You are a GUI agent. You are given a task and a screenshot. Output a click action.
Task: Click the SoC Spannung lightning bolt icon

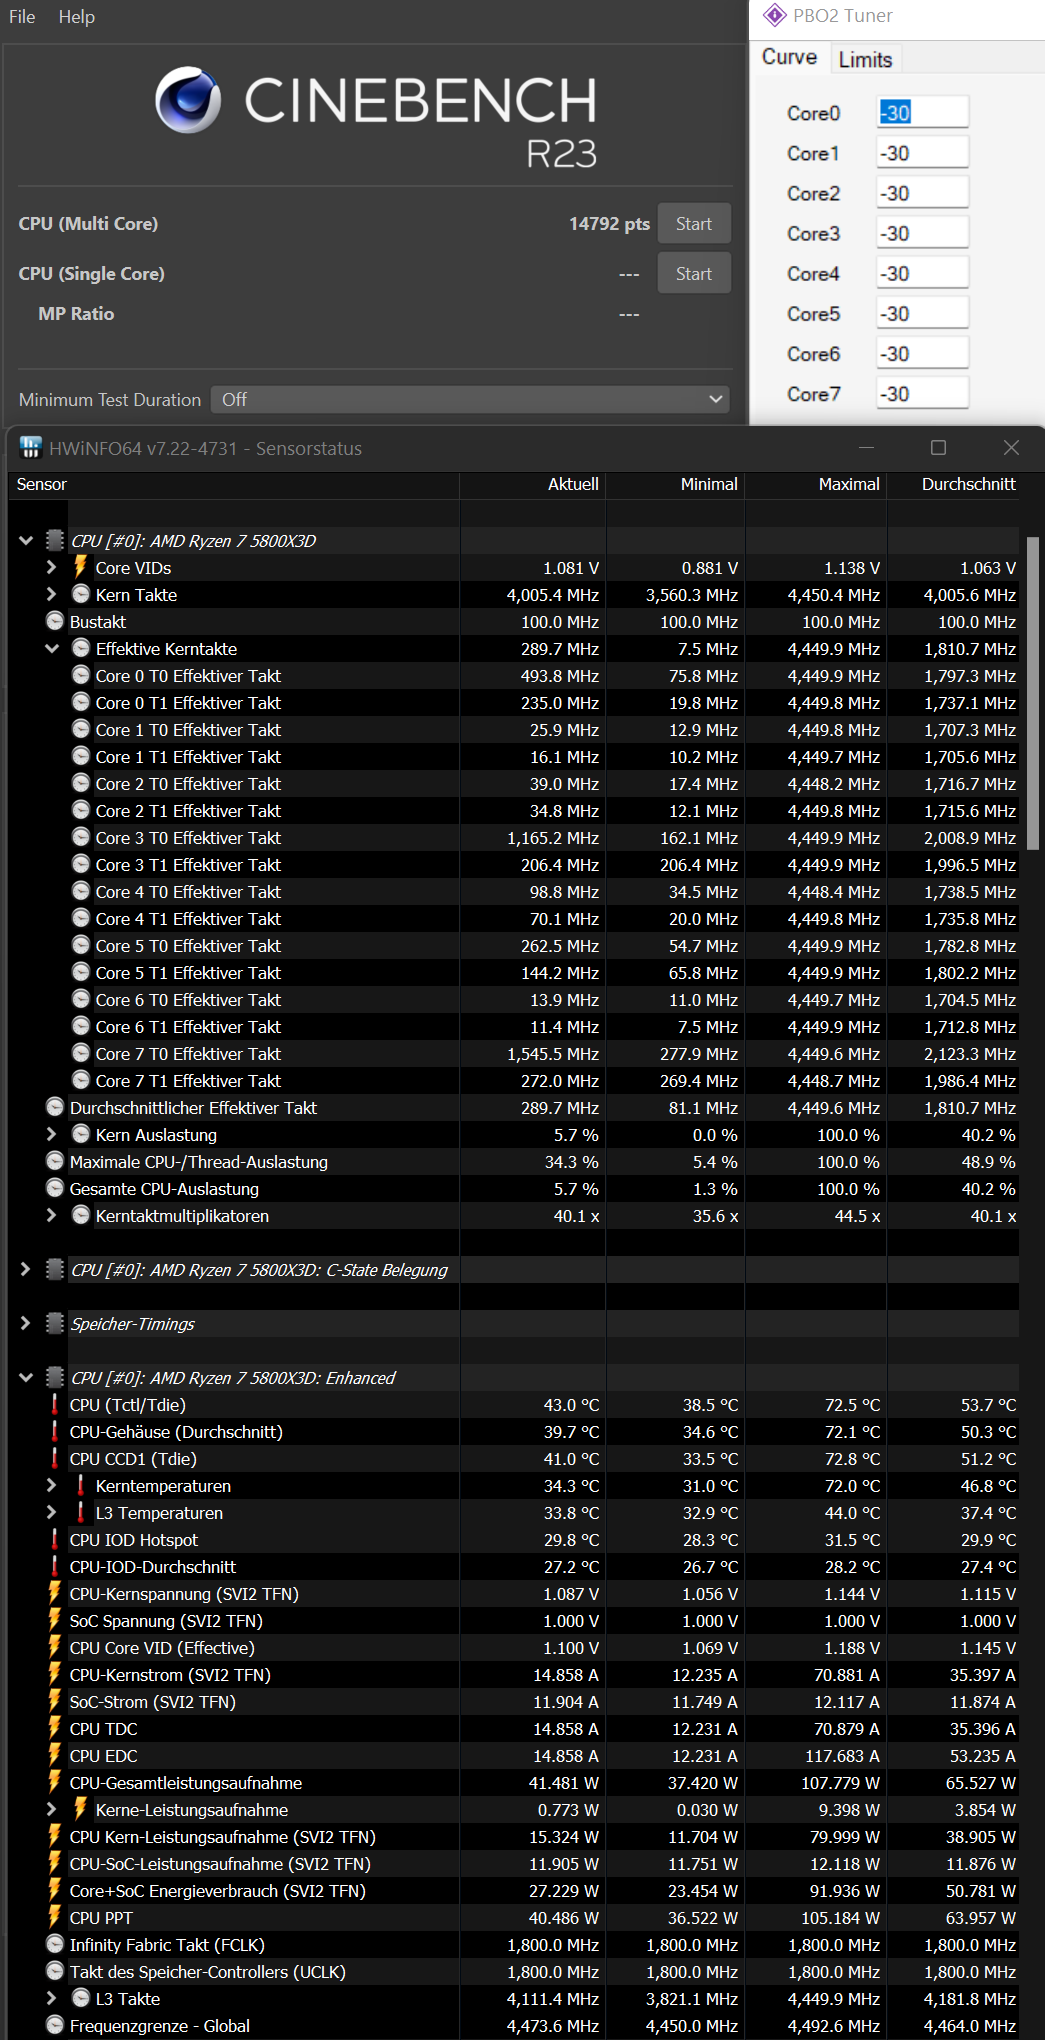point(55,1620)
